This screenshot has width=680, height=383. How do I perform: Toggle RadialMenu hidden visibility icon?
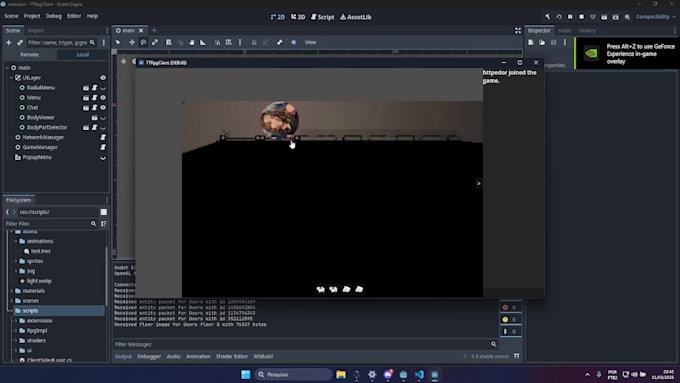(103, 88)
